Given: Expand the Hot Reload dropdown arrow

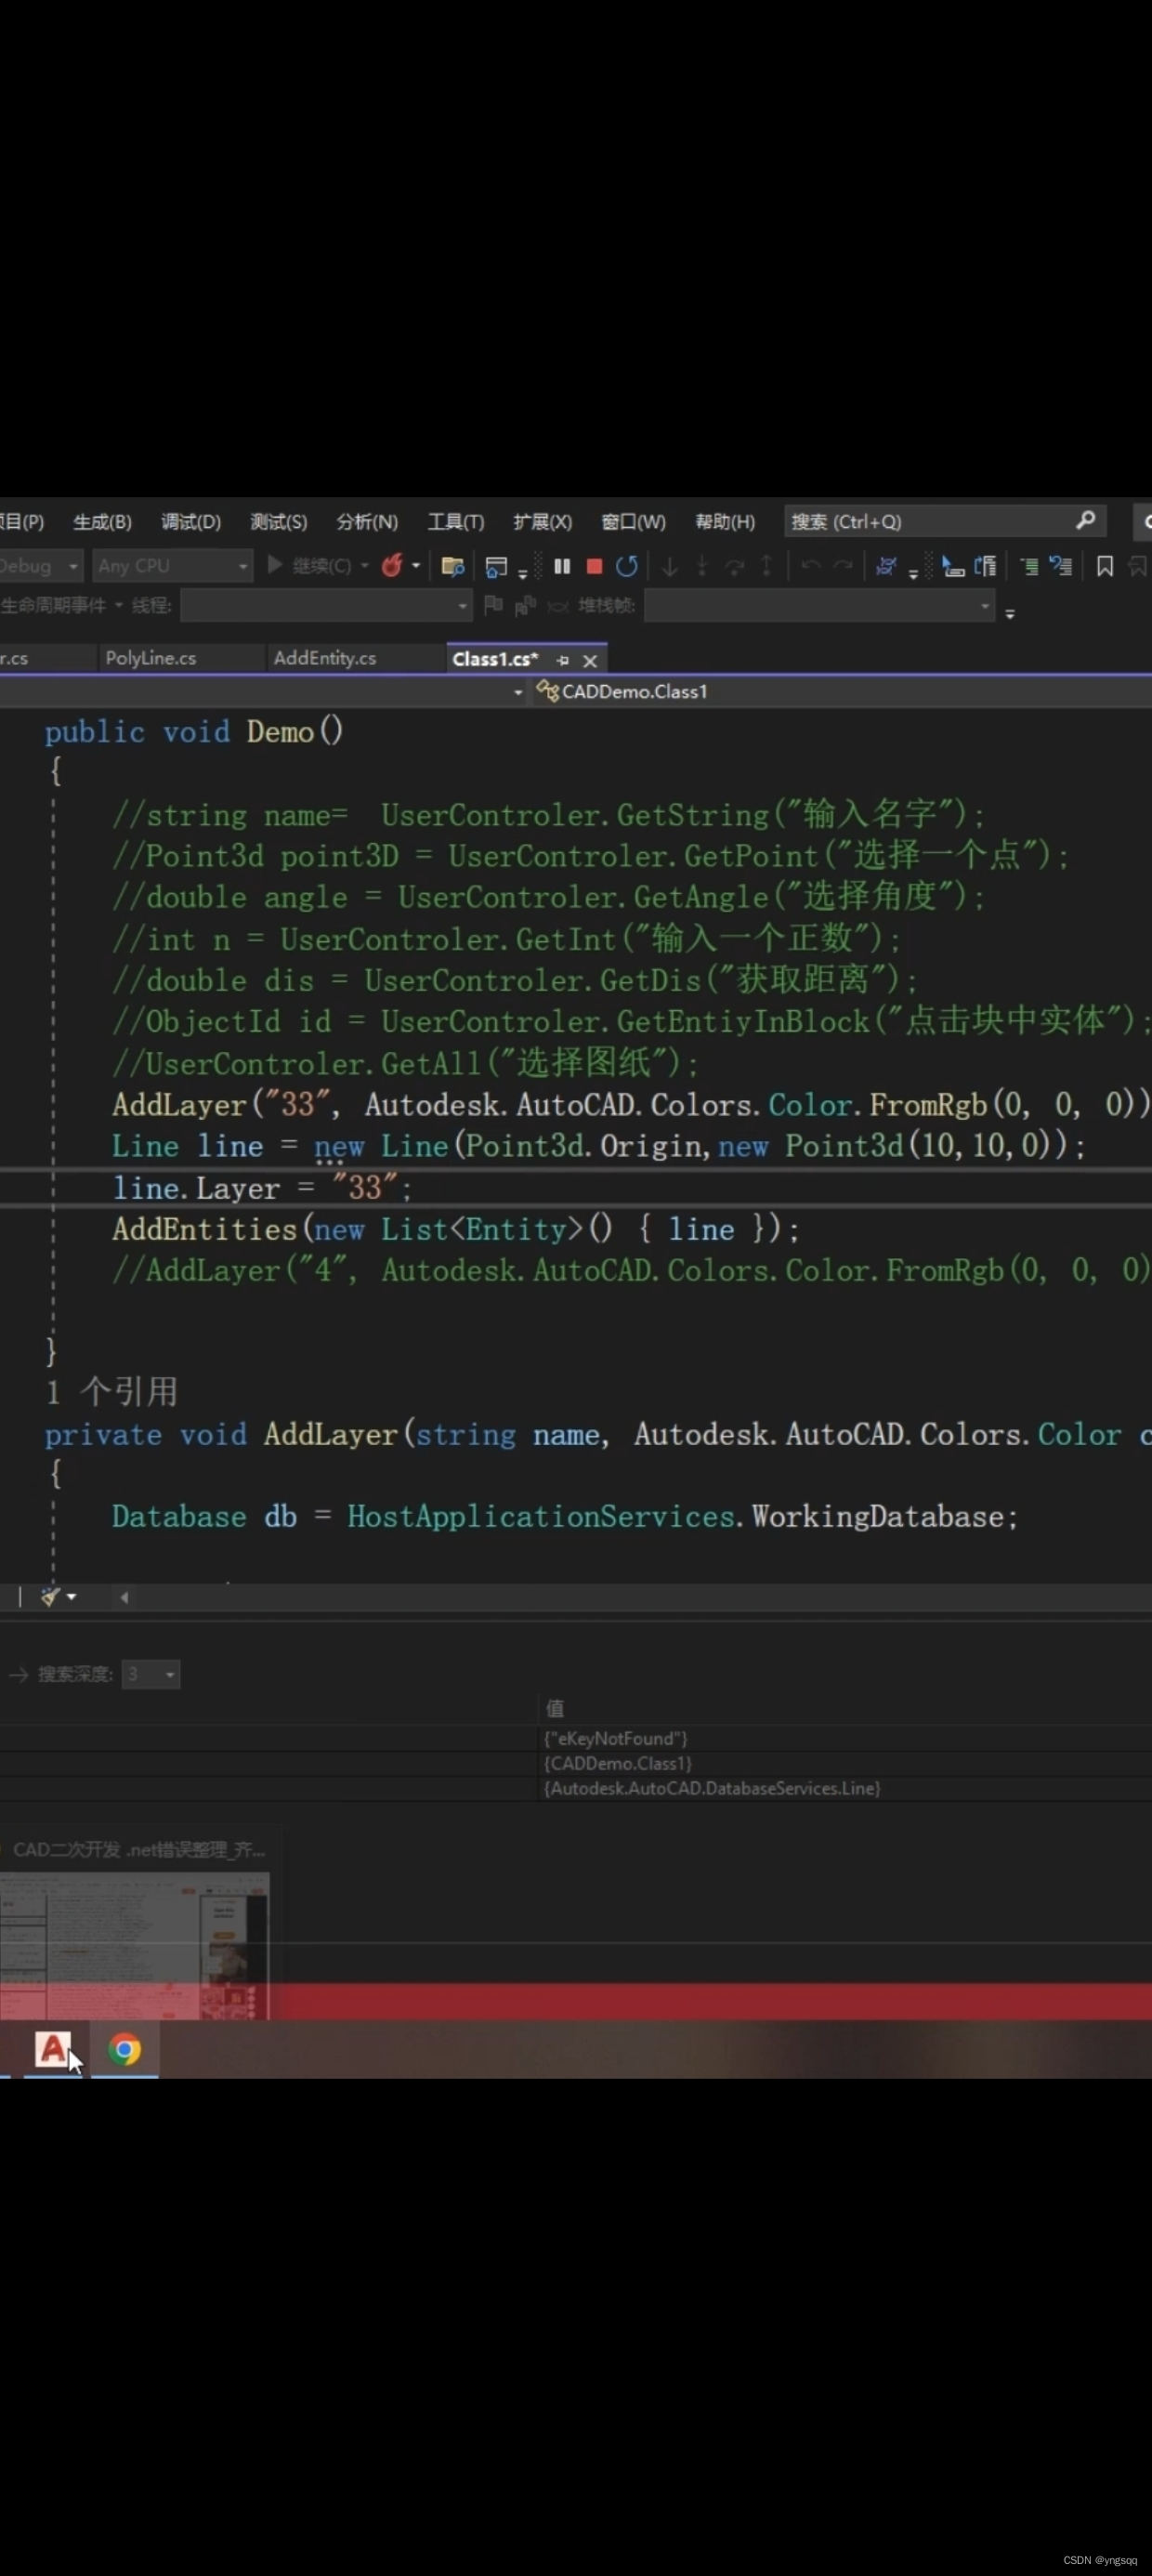Looking at the screenshot, I should pyautogui.click(x=416, y=565).
